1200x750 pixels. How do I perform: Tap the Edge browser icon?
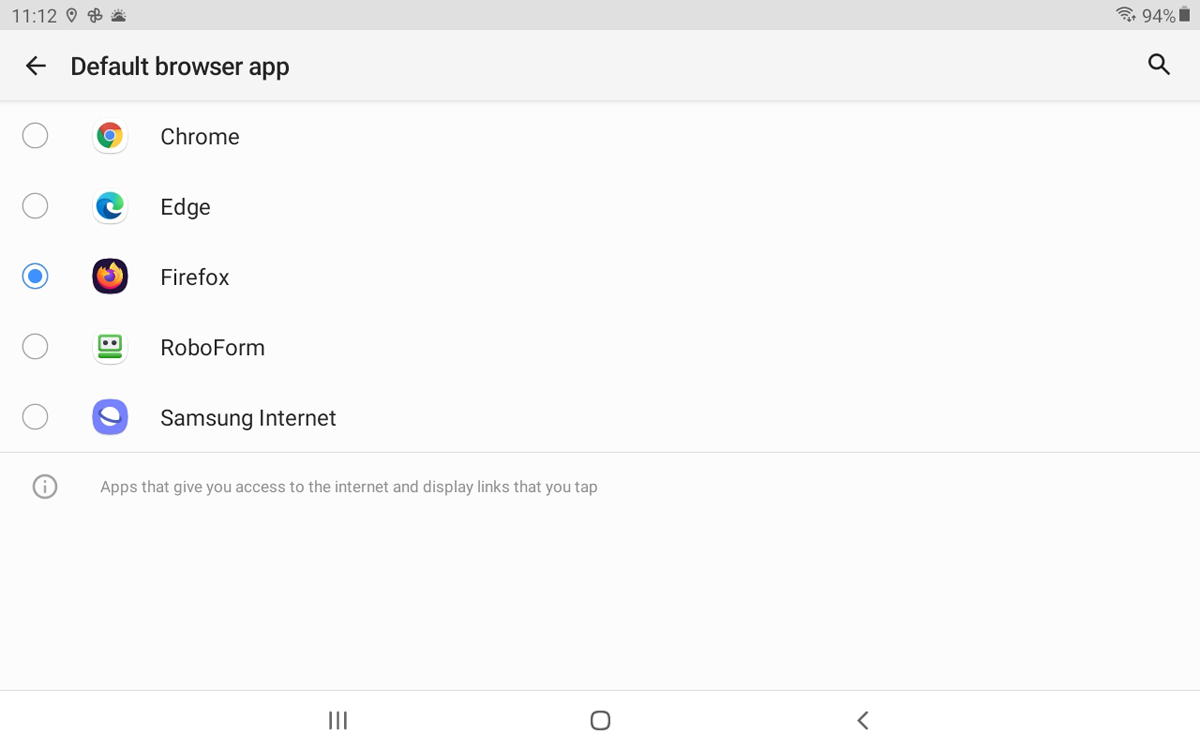coord(110,206)
